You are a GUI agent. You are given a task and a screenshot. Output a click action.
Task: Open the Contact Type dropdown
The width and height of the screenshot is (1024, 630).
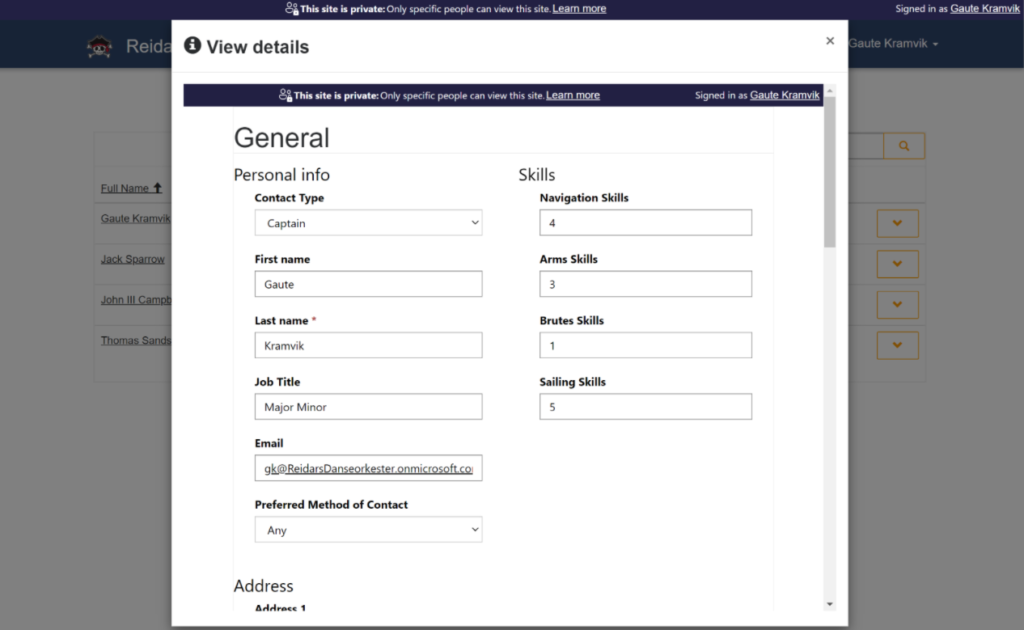pyautogui.click(x=368, y=223)
